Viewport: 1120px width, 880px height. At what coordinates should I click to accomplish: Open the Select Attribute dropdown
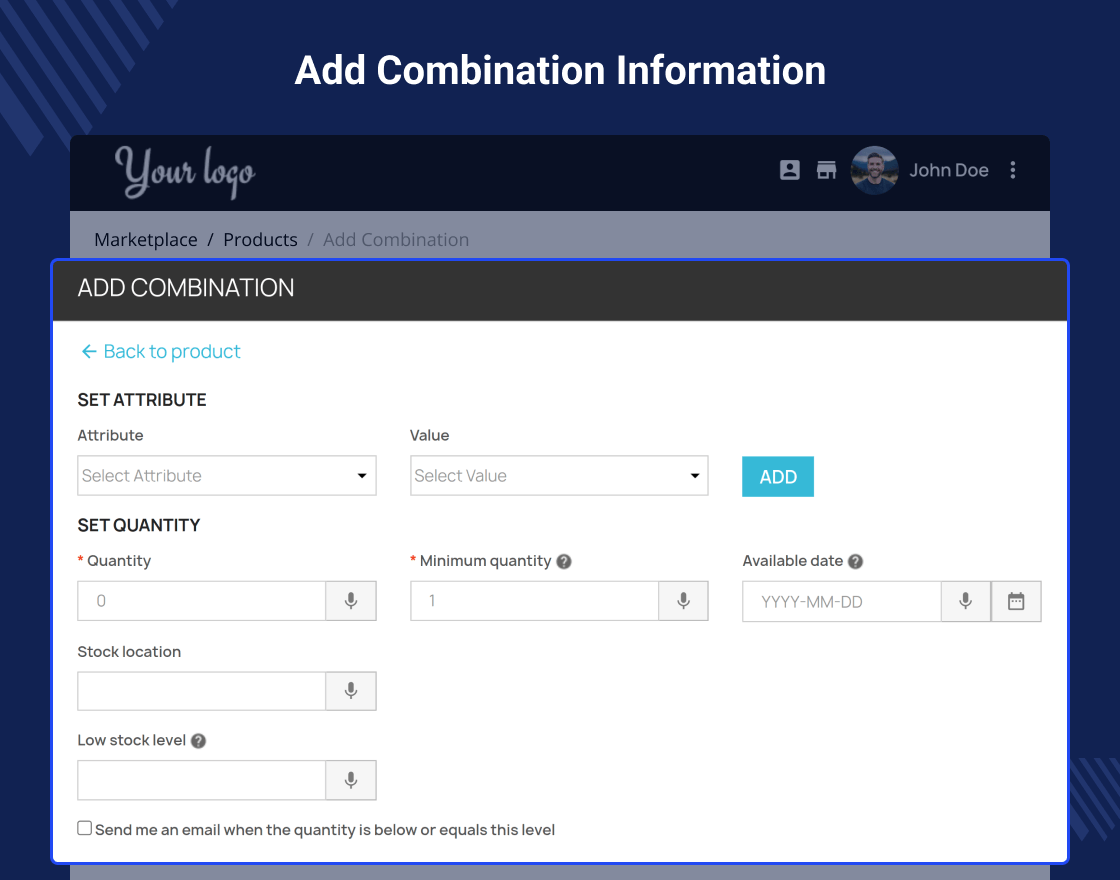(226, 476)
